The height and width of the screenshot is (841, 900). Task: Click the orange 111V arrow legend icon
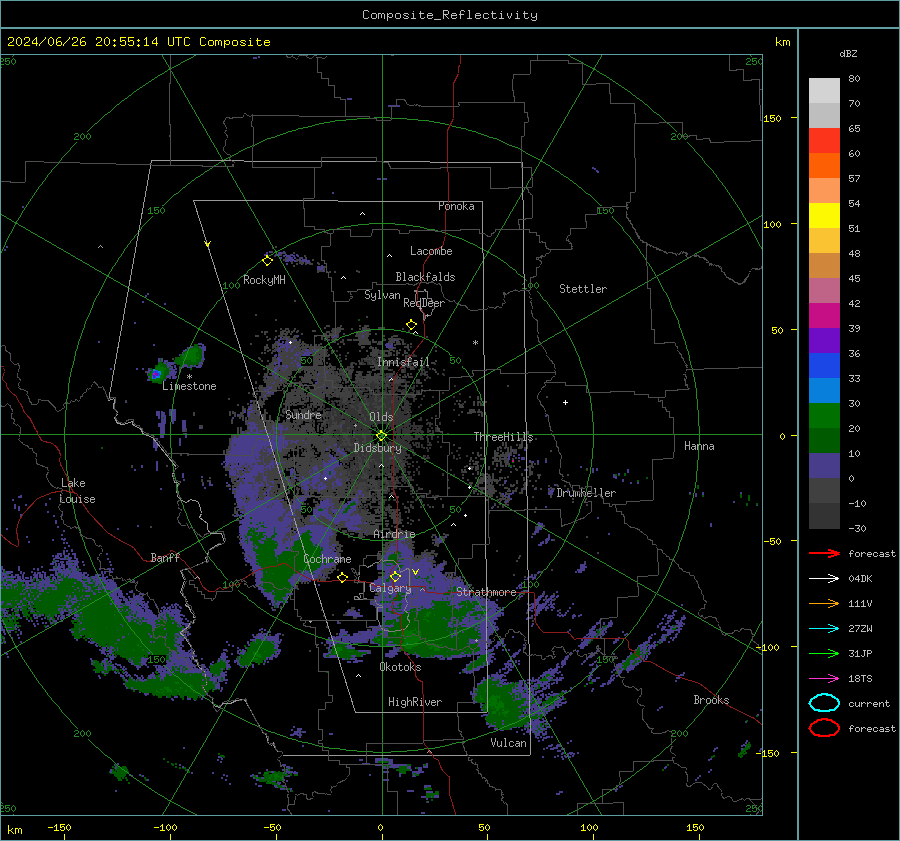tap(824, 603)
